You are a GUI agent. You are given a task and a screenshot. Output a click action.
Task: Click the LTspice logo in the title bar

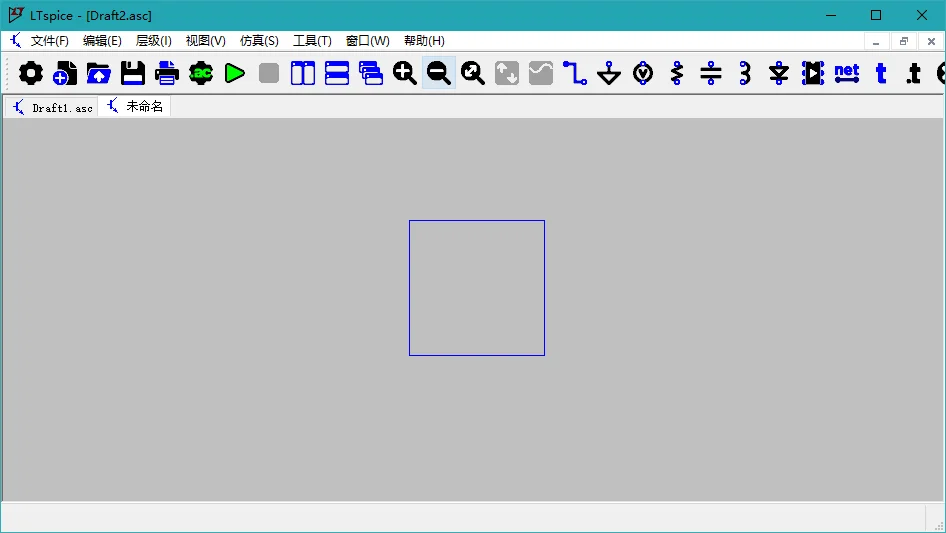coord(16,15)
